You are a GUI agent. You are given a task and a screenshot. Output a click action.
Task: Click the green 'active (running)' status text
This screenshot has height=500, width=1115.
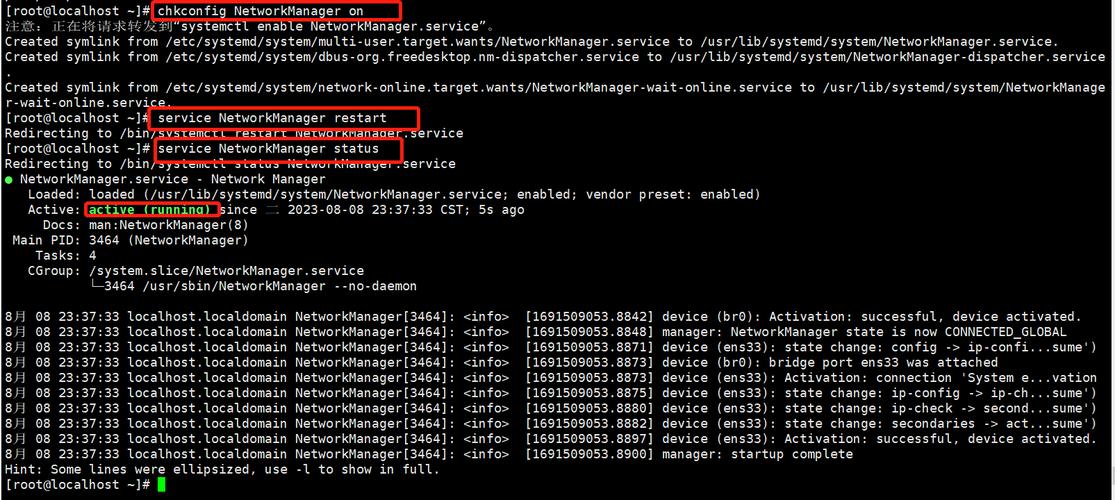[152, 210]
